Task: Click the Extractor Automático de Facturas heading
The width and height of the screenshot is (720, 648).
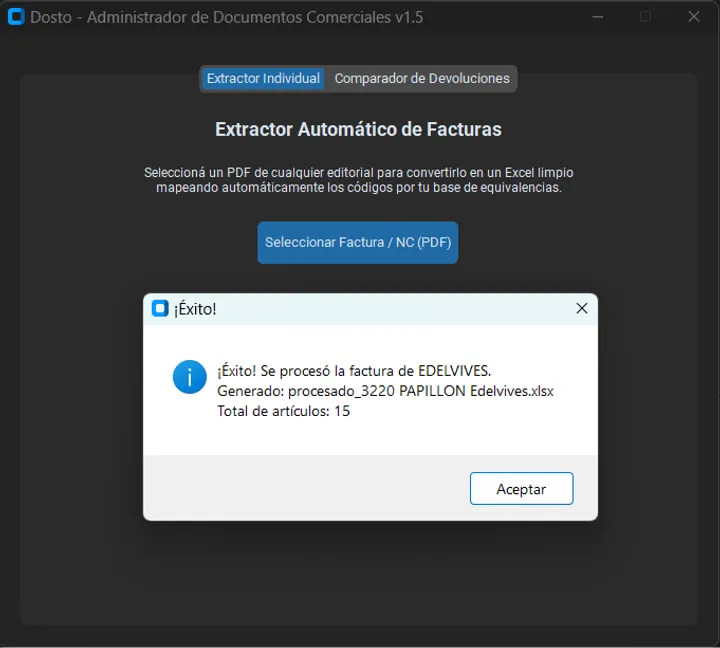Action: 358,130
